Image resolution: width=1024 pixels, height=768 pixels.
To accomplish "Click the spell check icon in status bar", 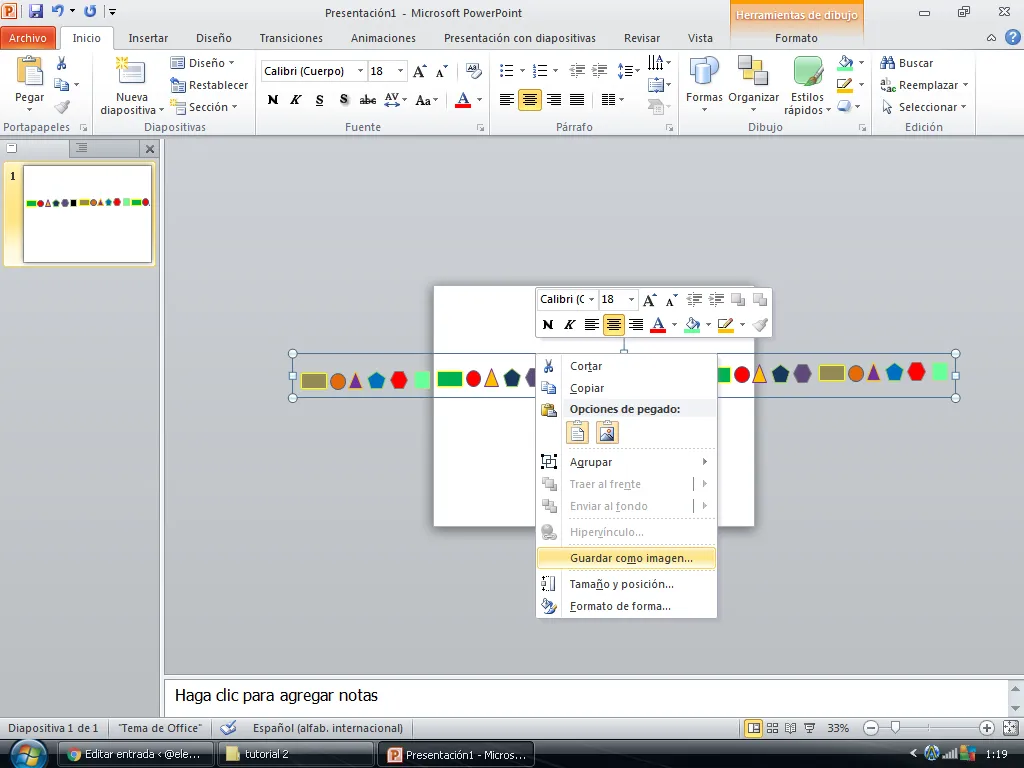I will coord(228,728).
